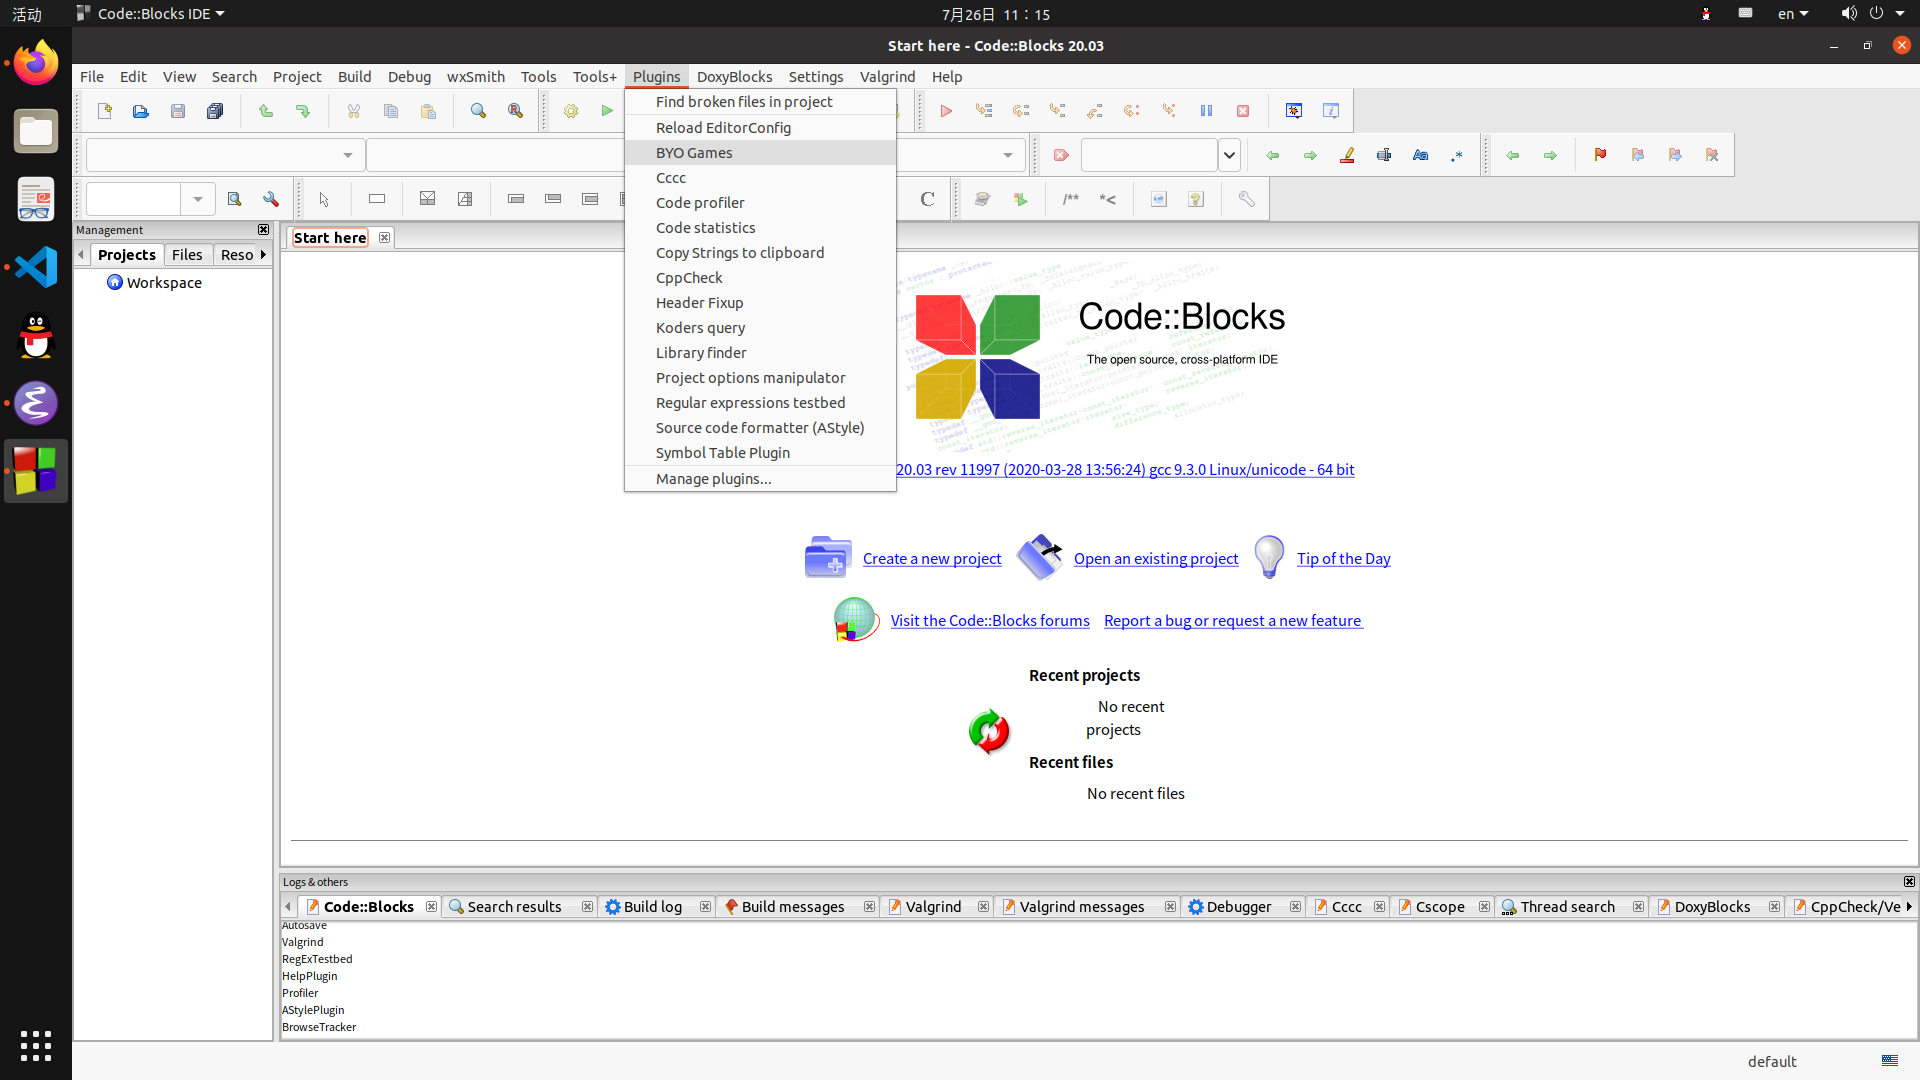Select Workspace in the Projects tree
The height and width of the screenshot is (1080, 1920).
tap(164, 282)
